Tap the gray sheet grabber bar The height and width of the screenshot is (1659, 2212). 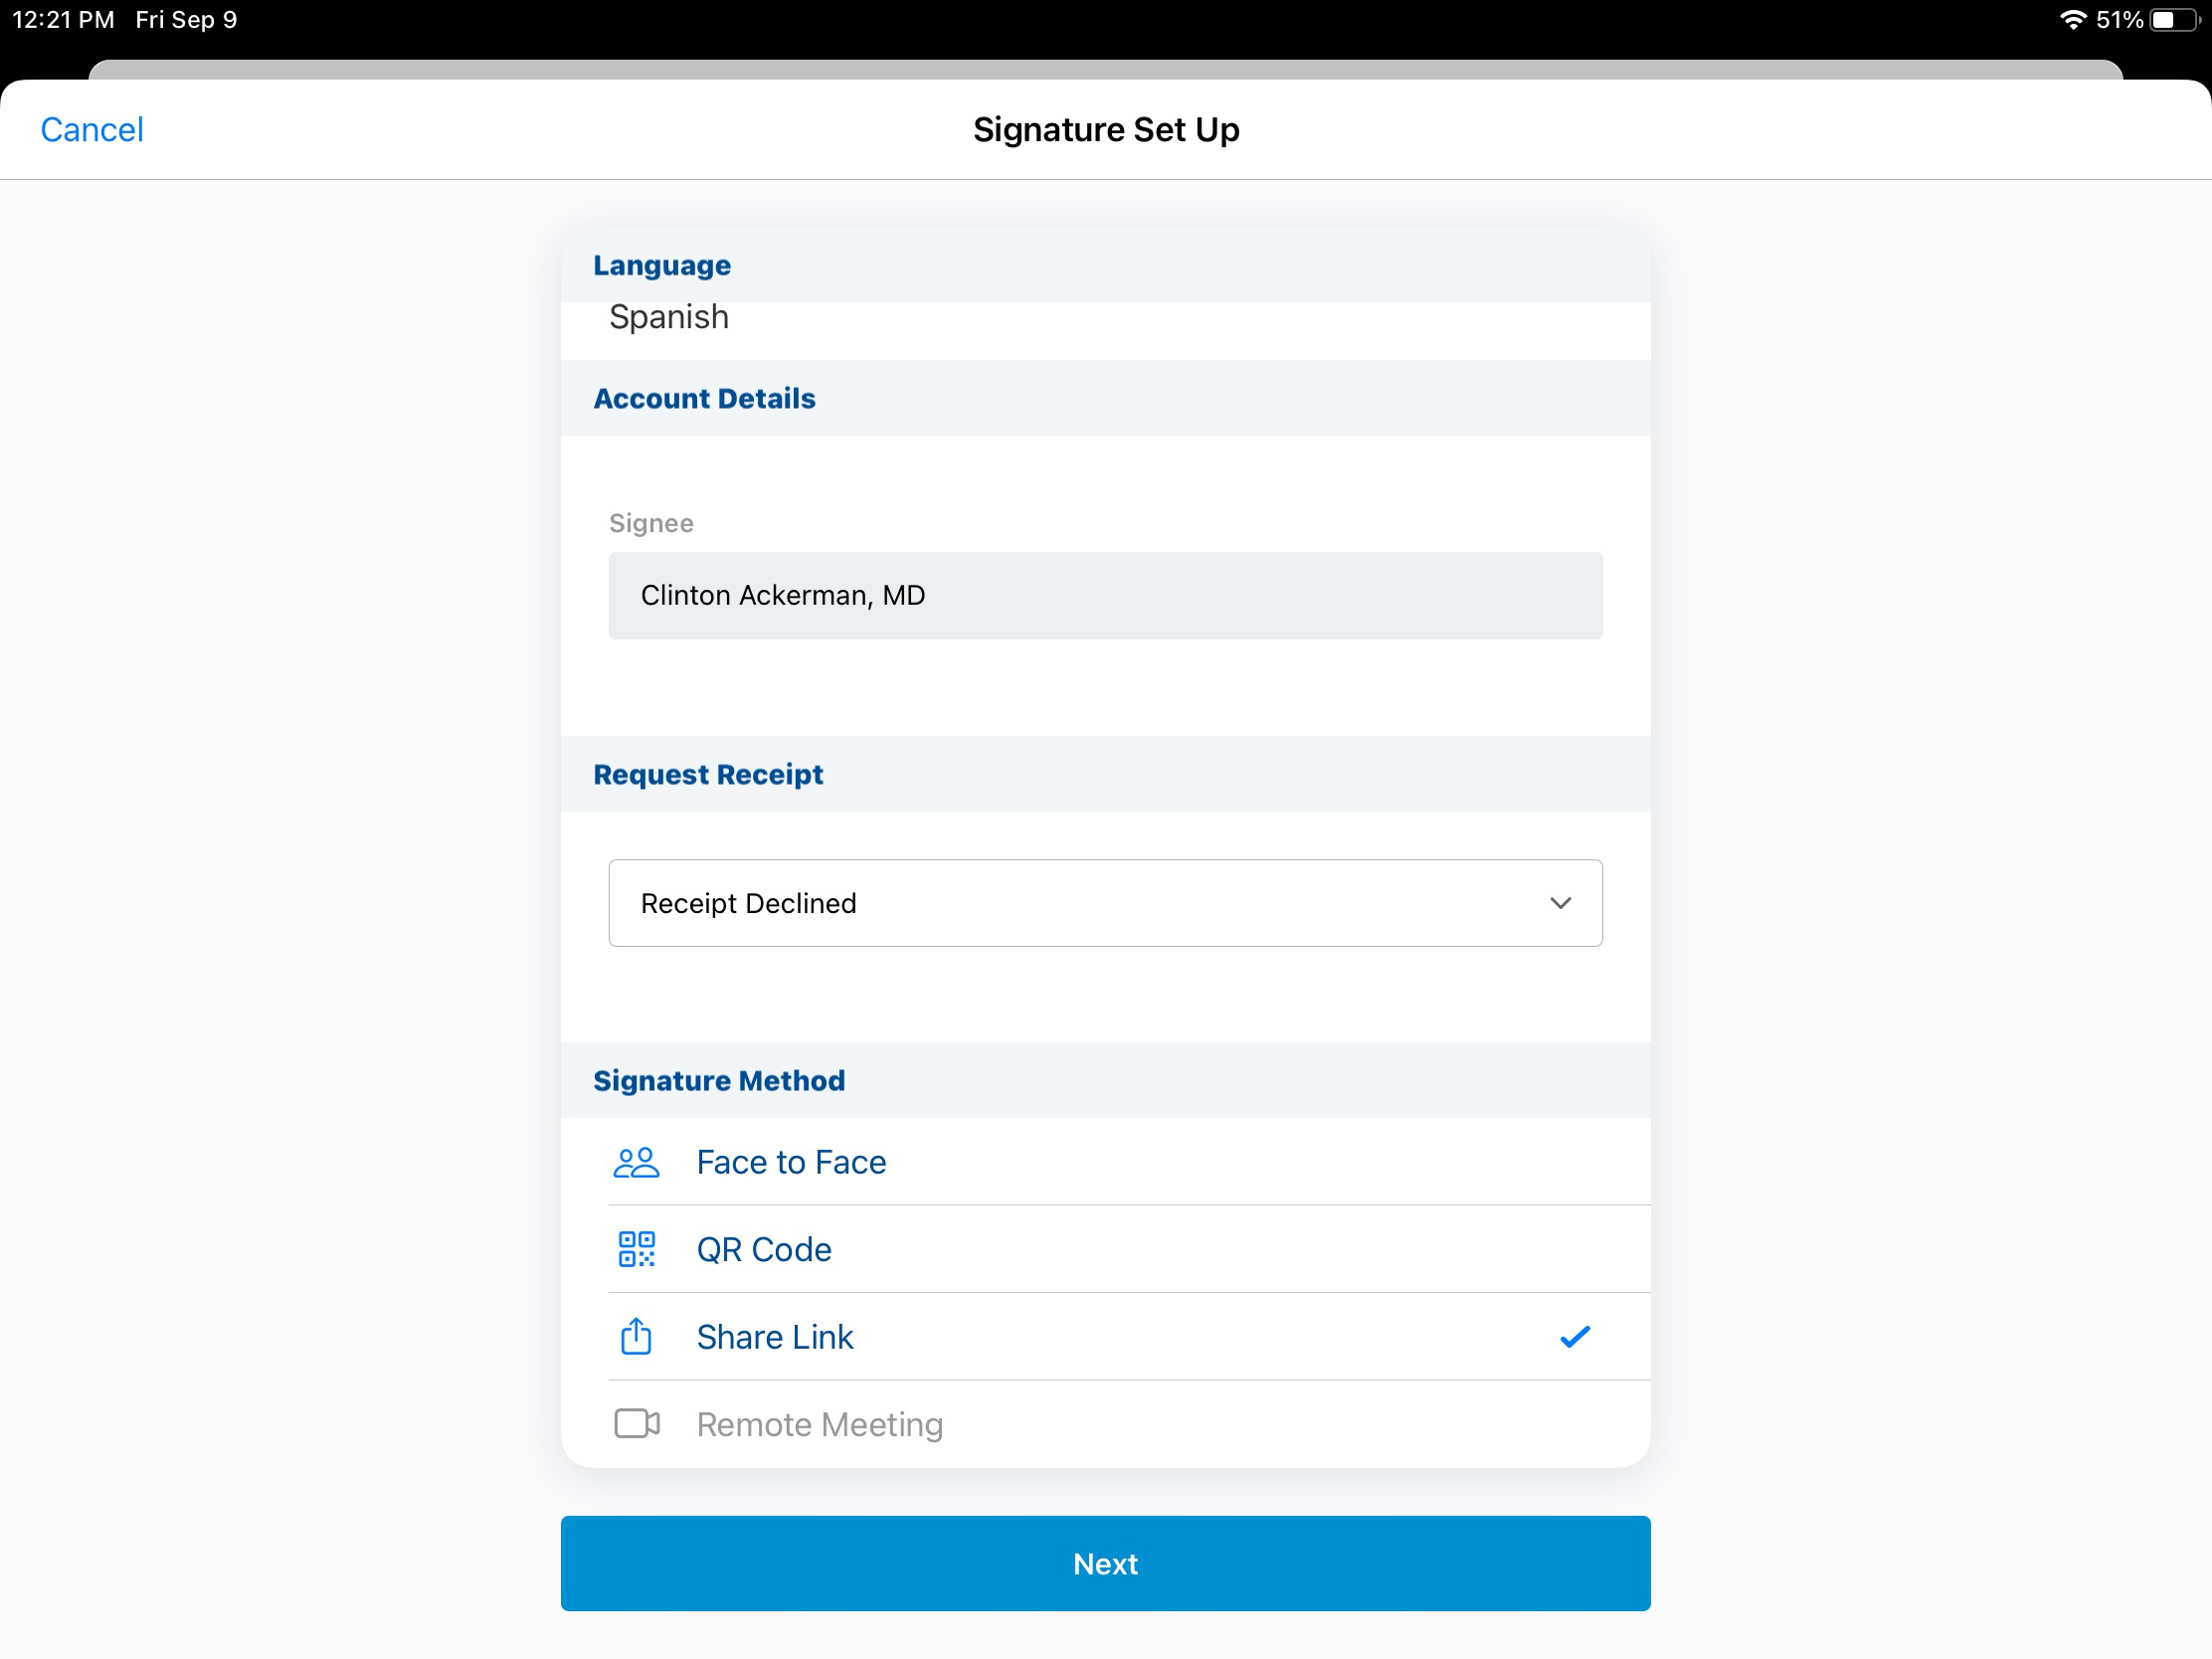[1104, 69]
